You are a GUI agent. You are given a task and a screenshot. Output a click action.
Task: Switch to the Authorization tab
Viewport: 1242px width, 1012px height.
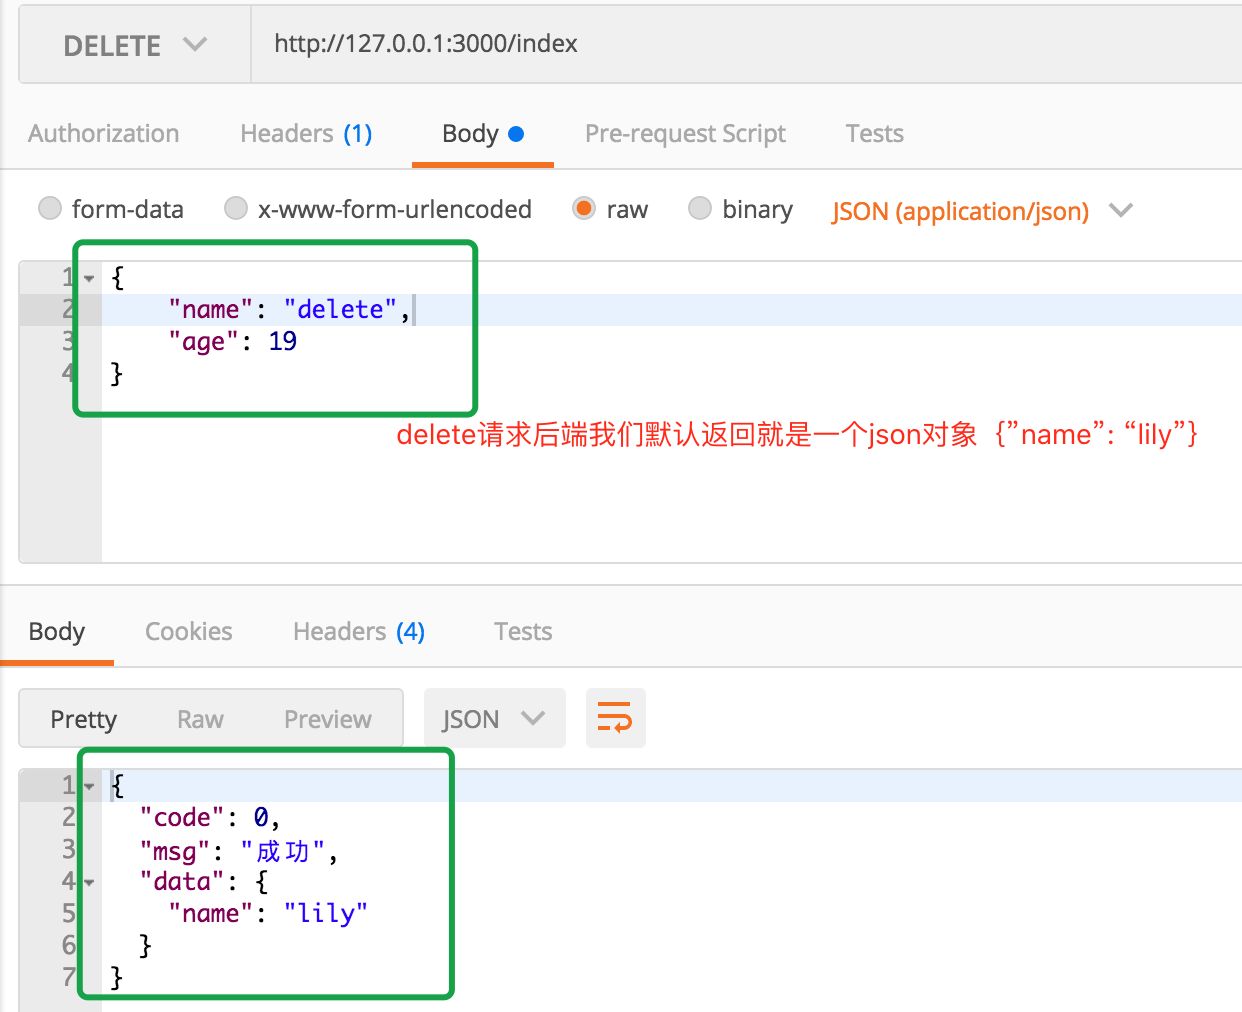[104, 134]
